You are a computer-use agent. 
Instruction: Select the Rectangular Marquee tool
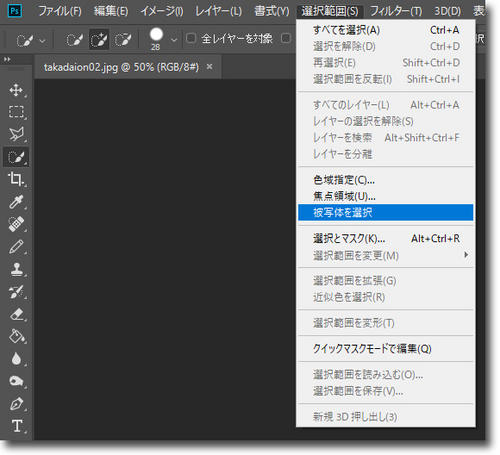pos(16,112)
